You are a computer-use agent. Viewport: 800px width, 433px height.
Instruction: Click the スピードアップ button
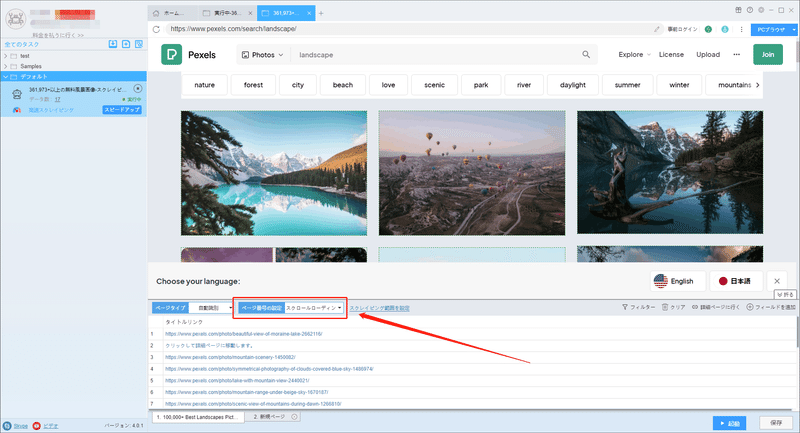pyautogui.click(x=122, y=110)
